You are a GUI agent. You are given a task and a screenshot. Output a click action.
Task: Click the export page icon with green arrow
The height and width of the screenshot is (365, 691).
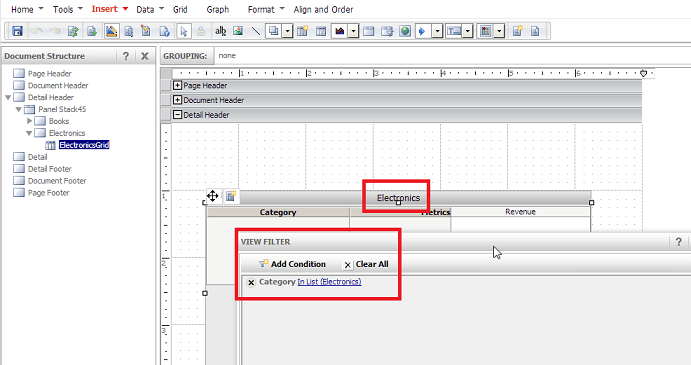point(92,31)
